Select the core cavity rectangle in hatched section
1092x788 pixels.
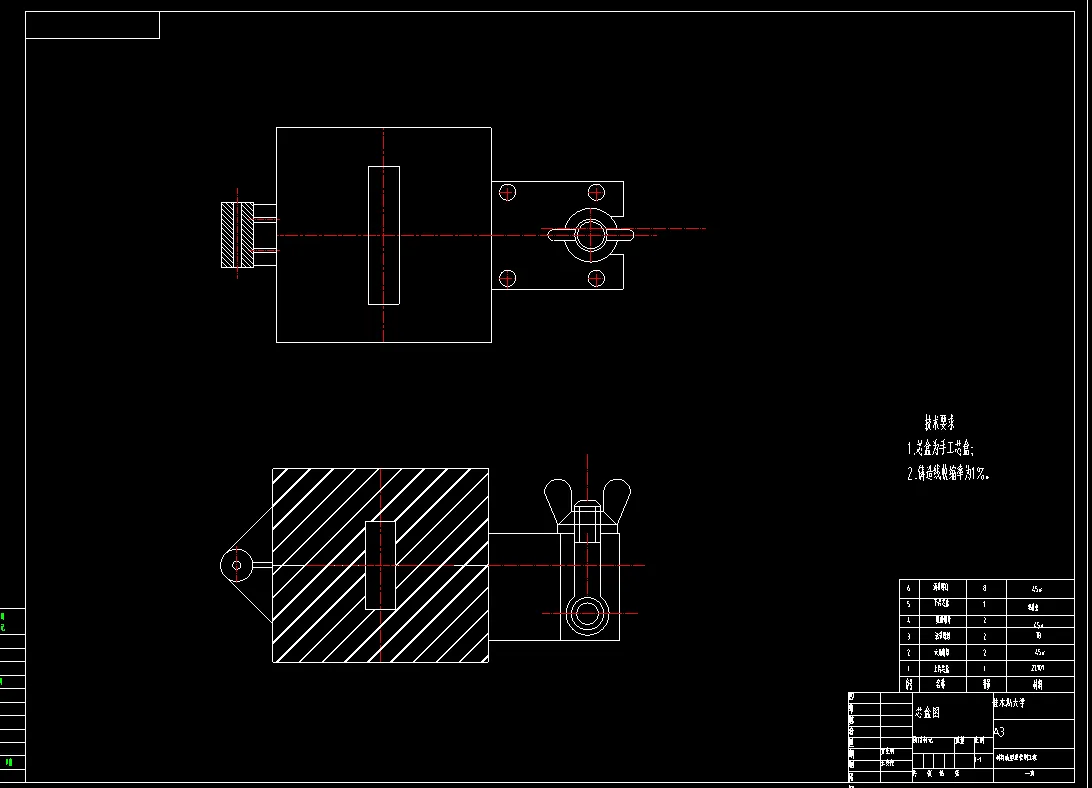click(380, 565)
